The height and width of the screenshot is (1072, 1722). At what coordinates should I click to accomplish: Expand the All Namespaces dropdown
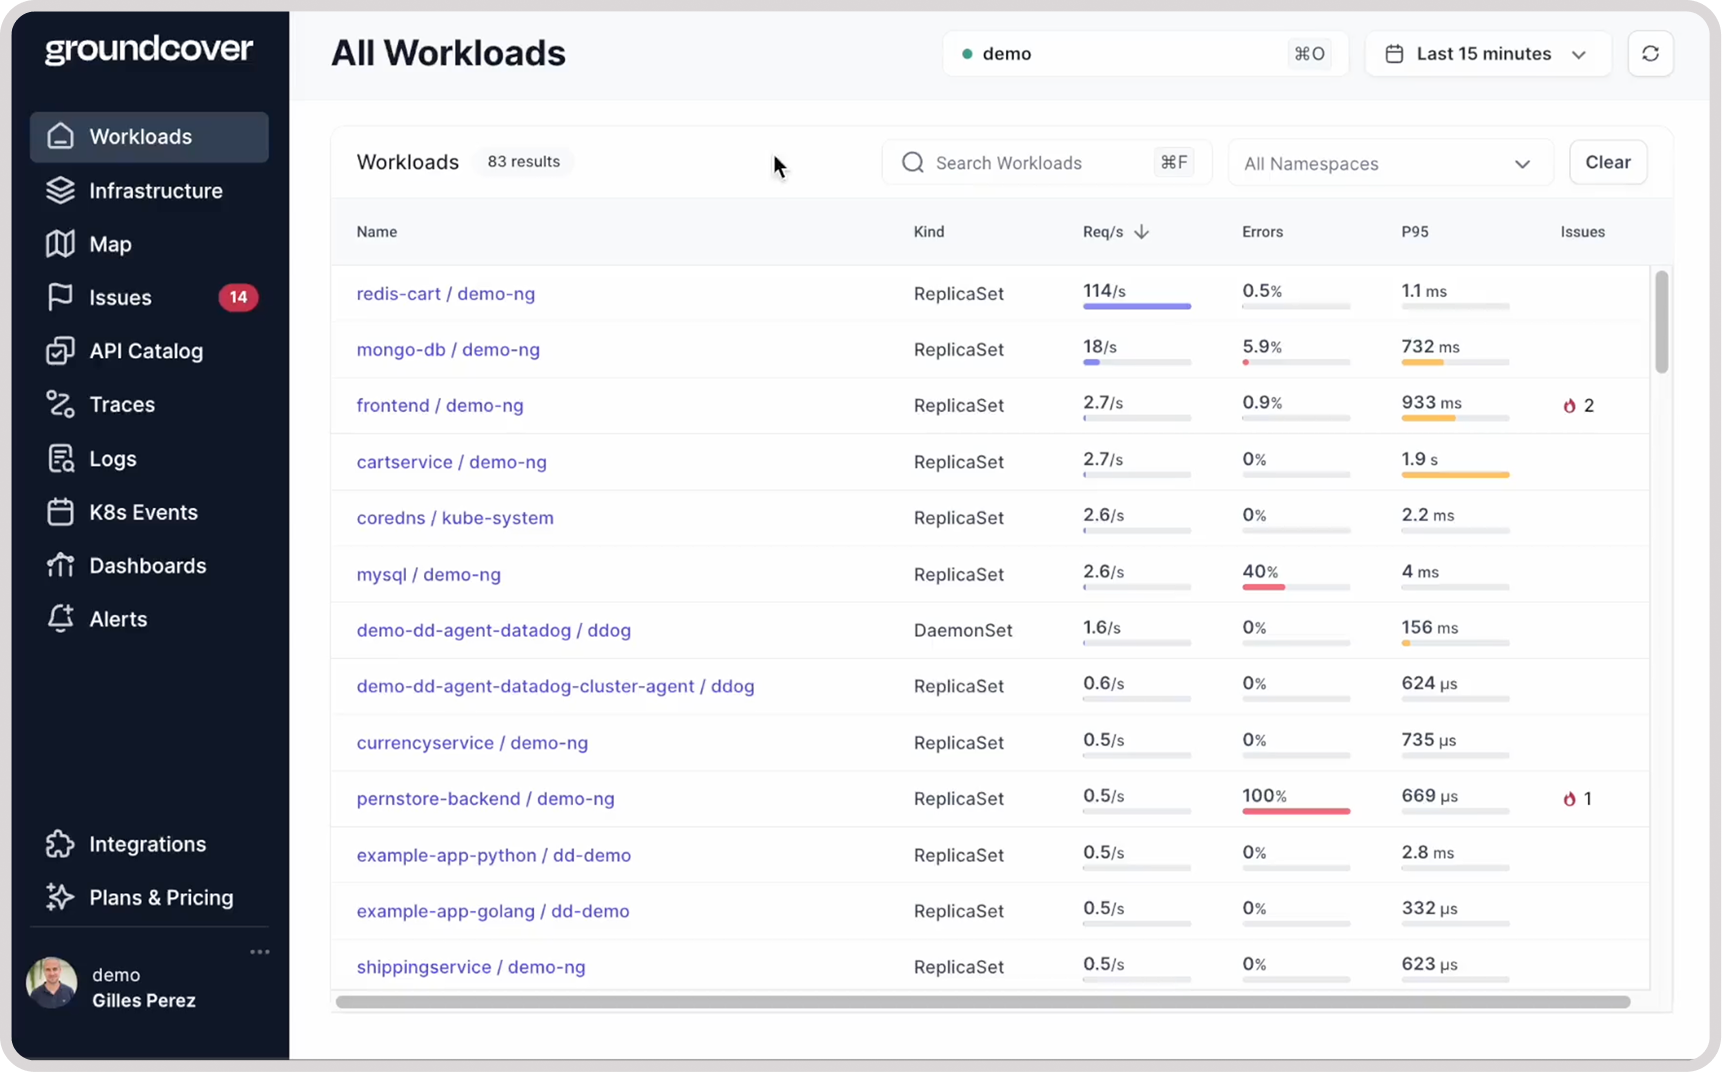pos(1390,163)
